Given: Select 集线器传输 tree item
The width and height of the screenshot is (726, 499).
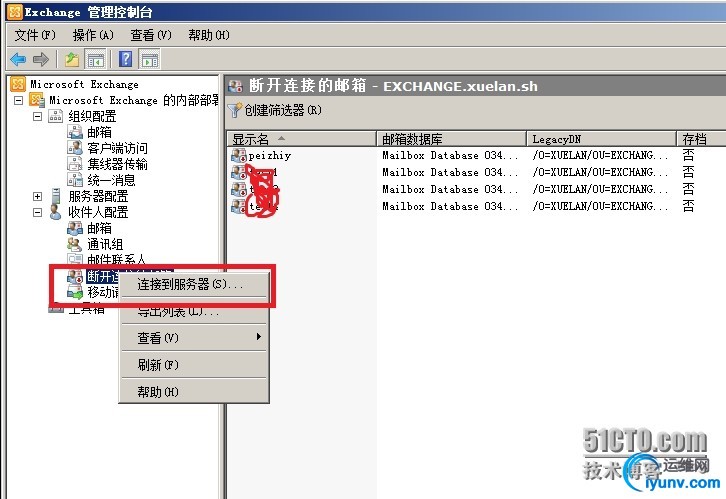Looking at the screenshot, I should pyautogui.click(x=117, y=164).
